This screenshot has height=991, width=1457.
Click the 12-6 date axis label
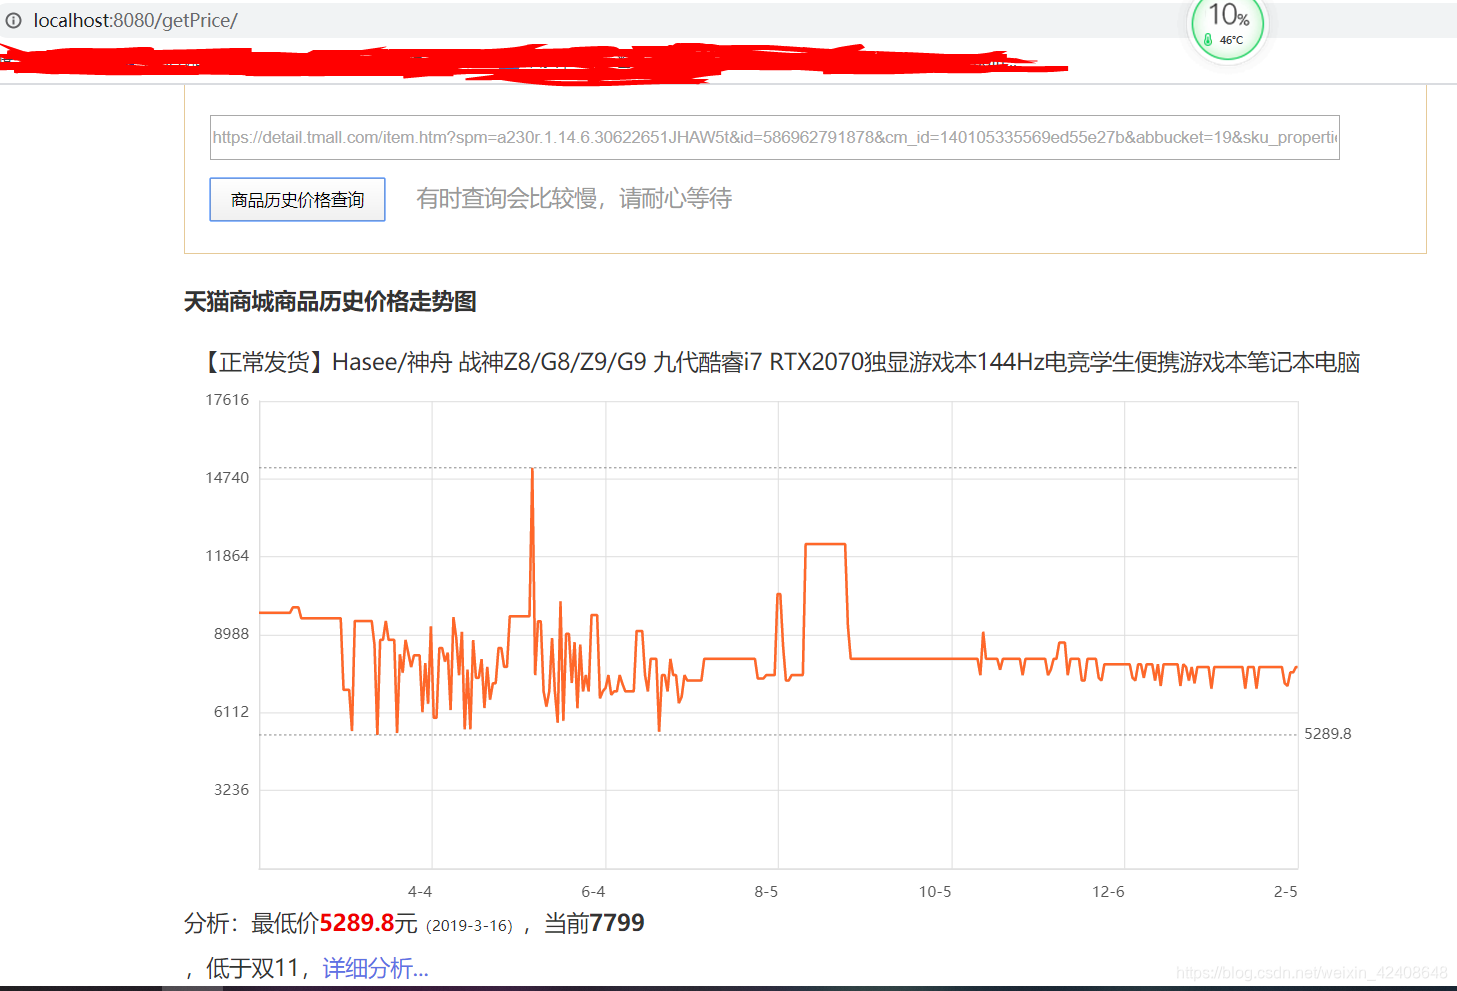point(1108,892)
